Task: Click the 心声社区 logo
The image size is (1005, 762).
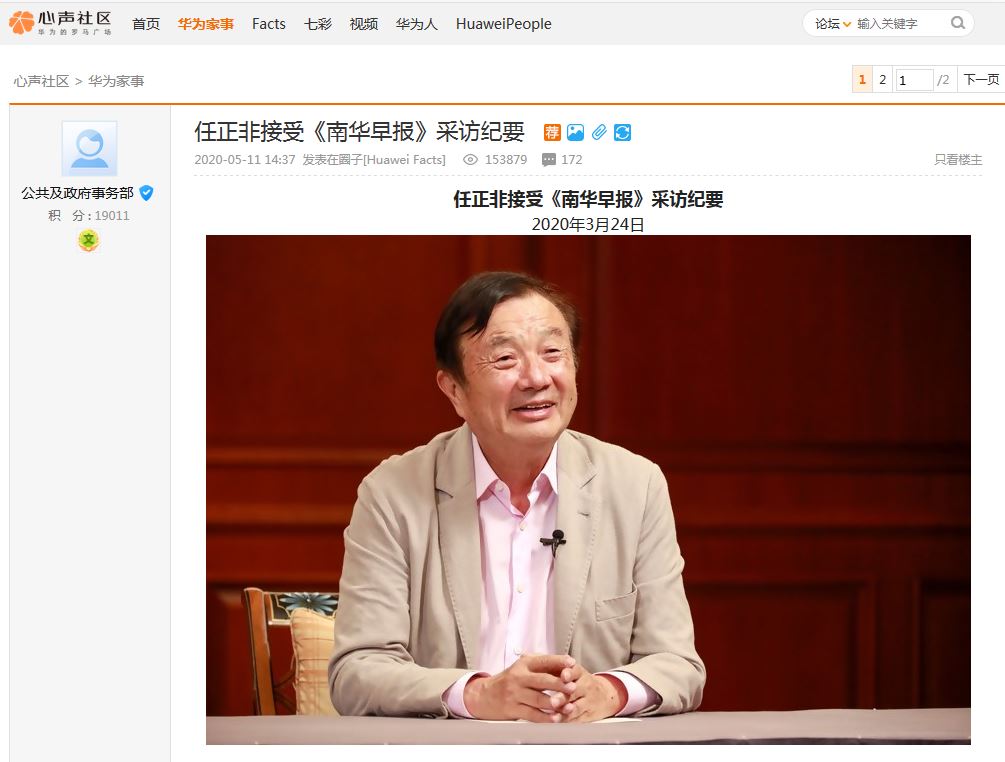Action: tap(60, 23)
